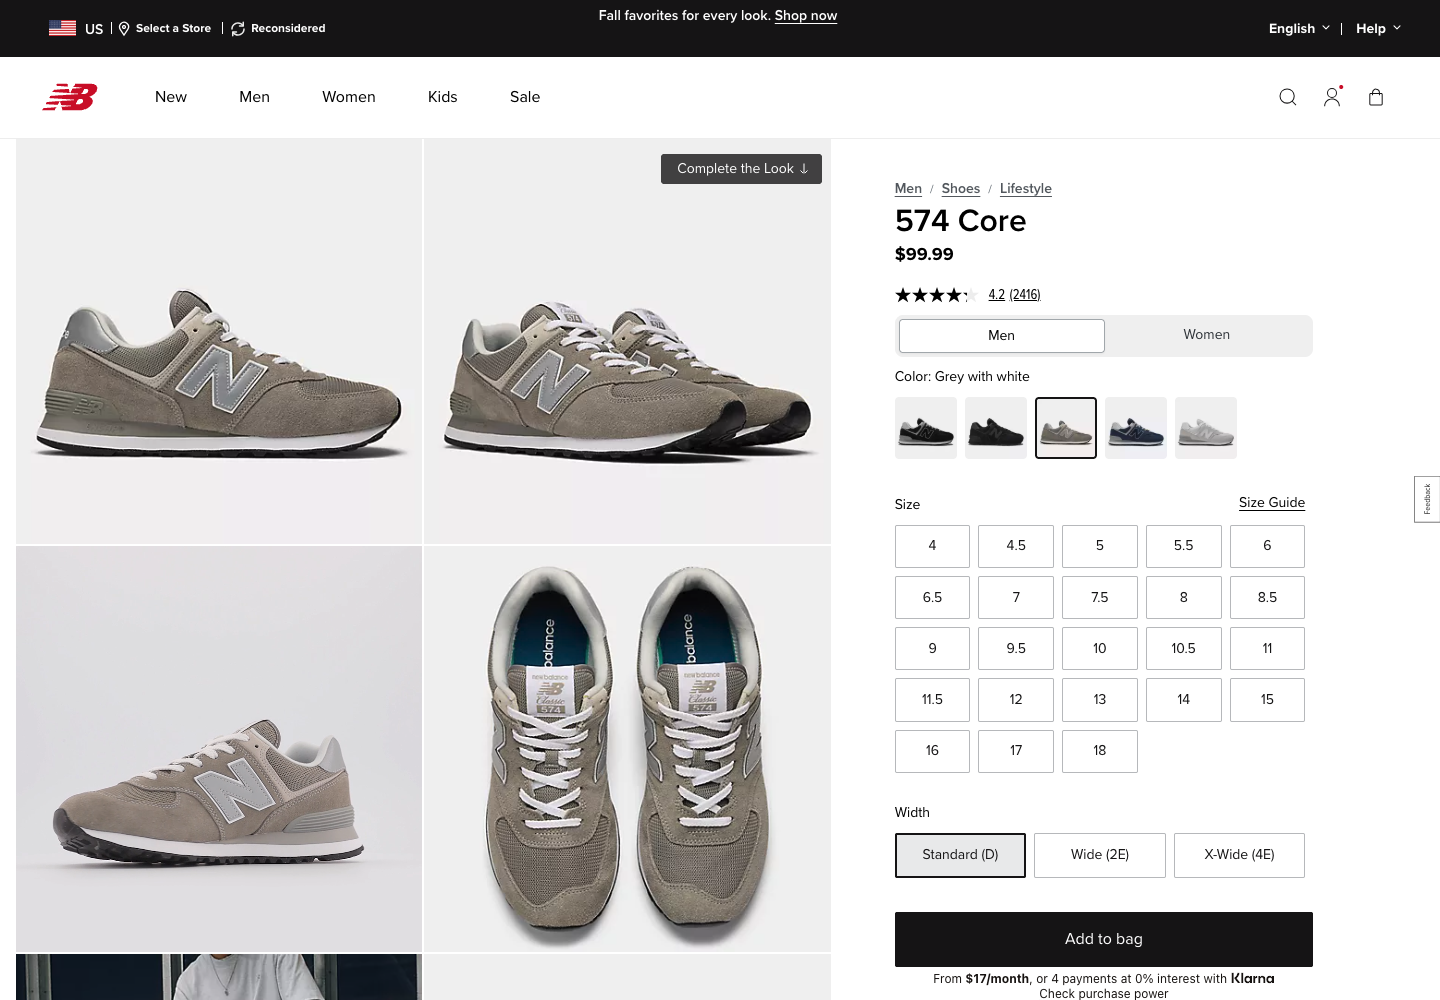The height and width of the screenshot is (1000, 1440).
Task: Switch to Women gender option
Action: click(1207, 335)
